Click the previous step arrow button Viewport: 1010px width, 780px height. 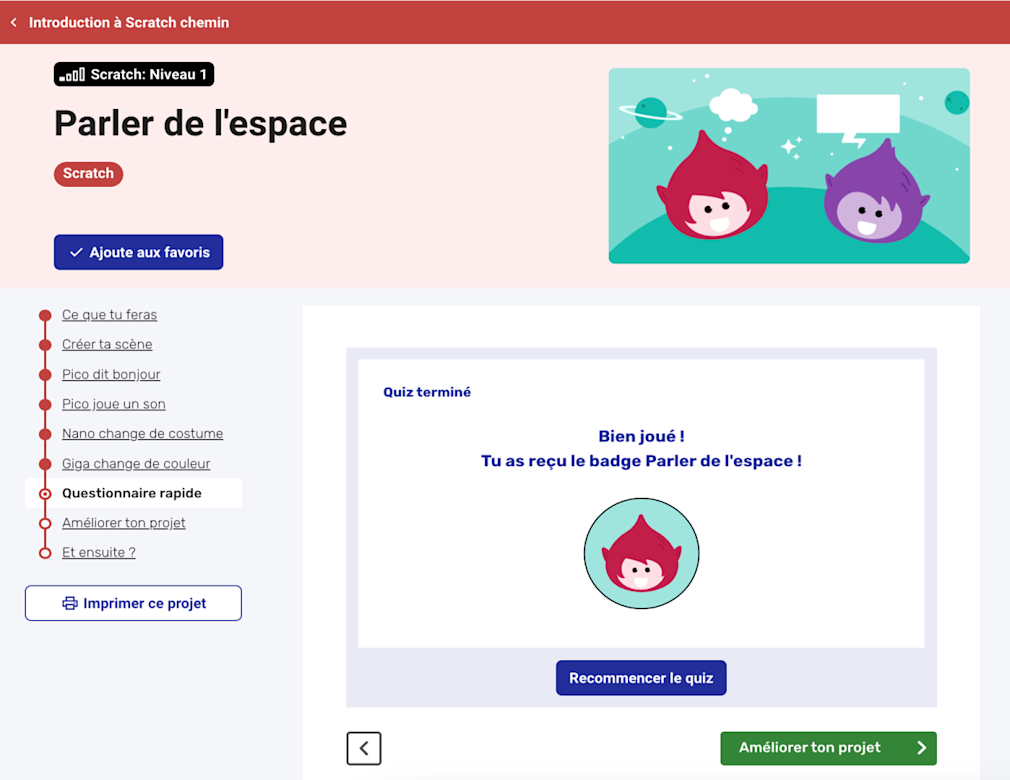364,748
